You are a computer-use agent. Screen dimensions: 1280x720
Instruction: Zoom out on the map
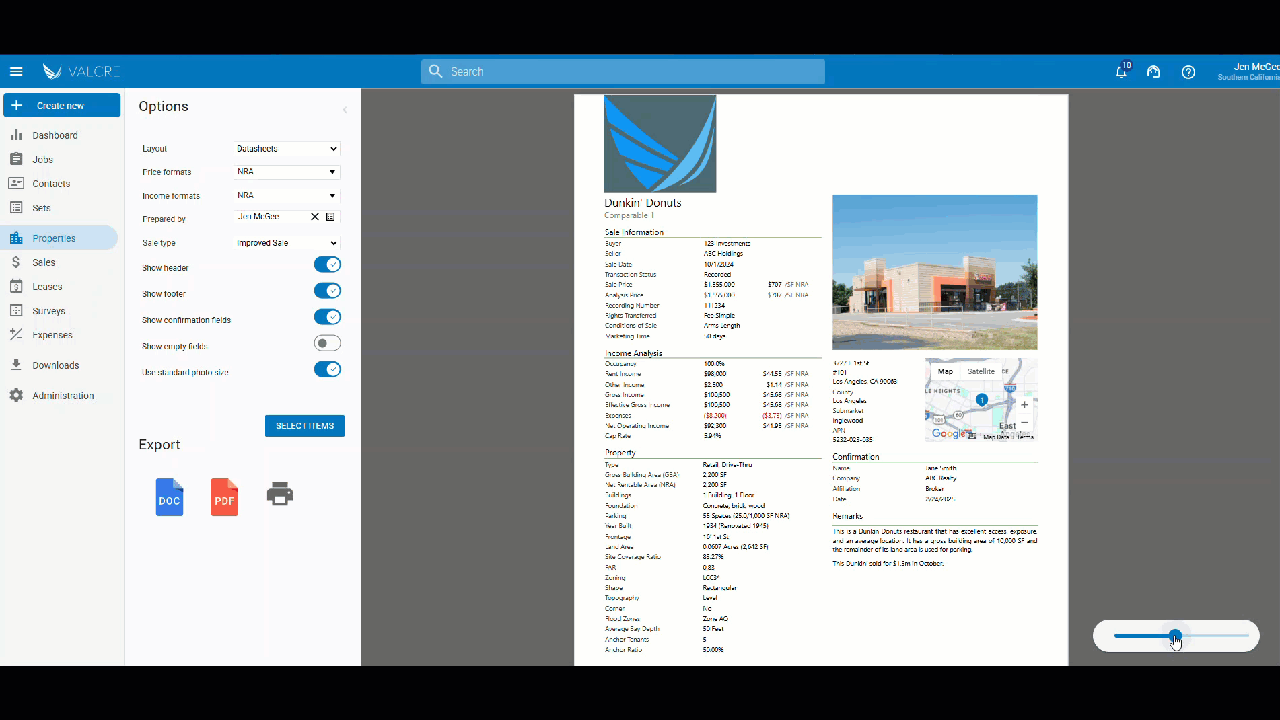(x=1024, y=422)
